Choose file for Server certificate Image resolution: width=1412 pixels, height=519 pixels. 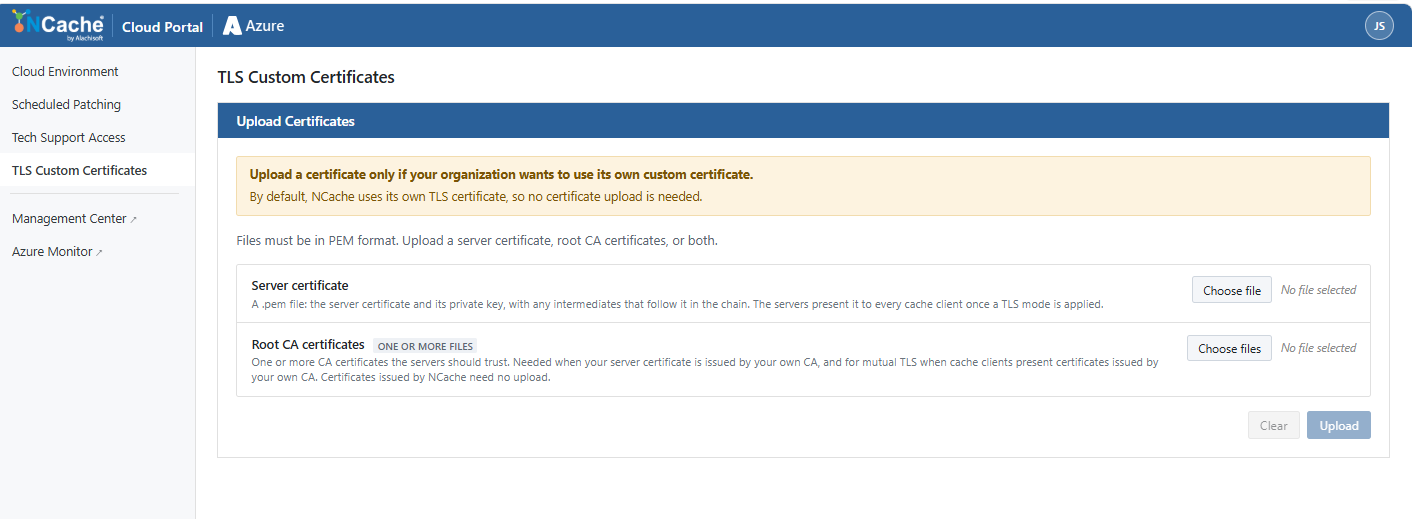[x=1232, y=290]
